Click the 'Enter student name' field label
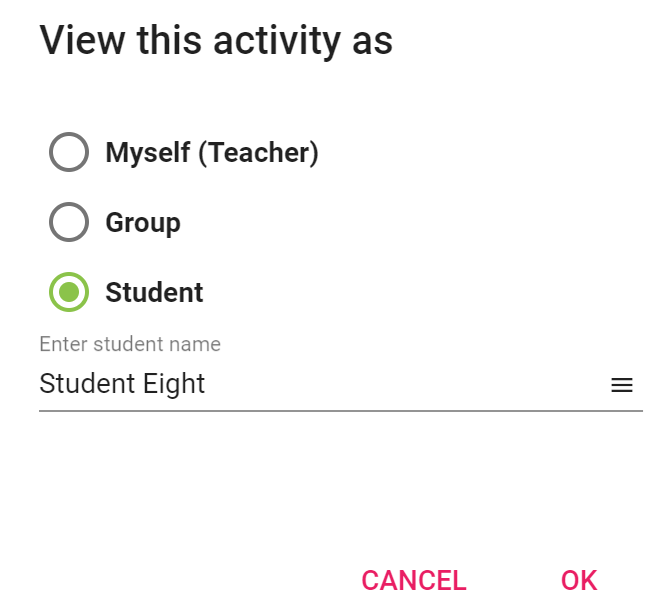Image resolution: width=654 pixels, height=615 pixels. 130,344
